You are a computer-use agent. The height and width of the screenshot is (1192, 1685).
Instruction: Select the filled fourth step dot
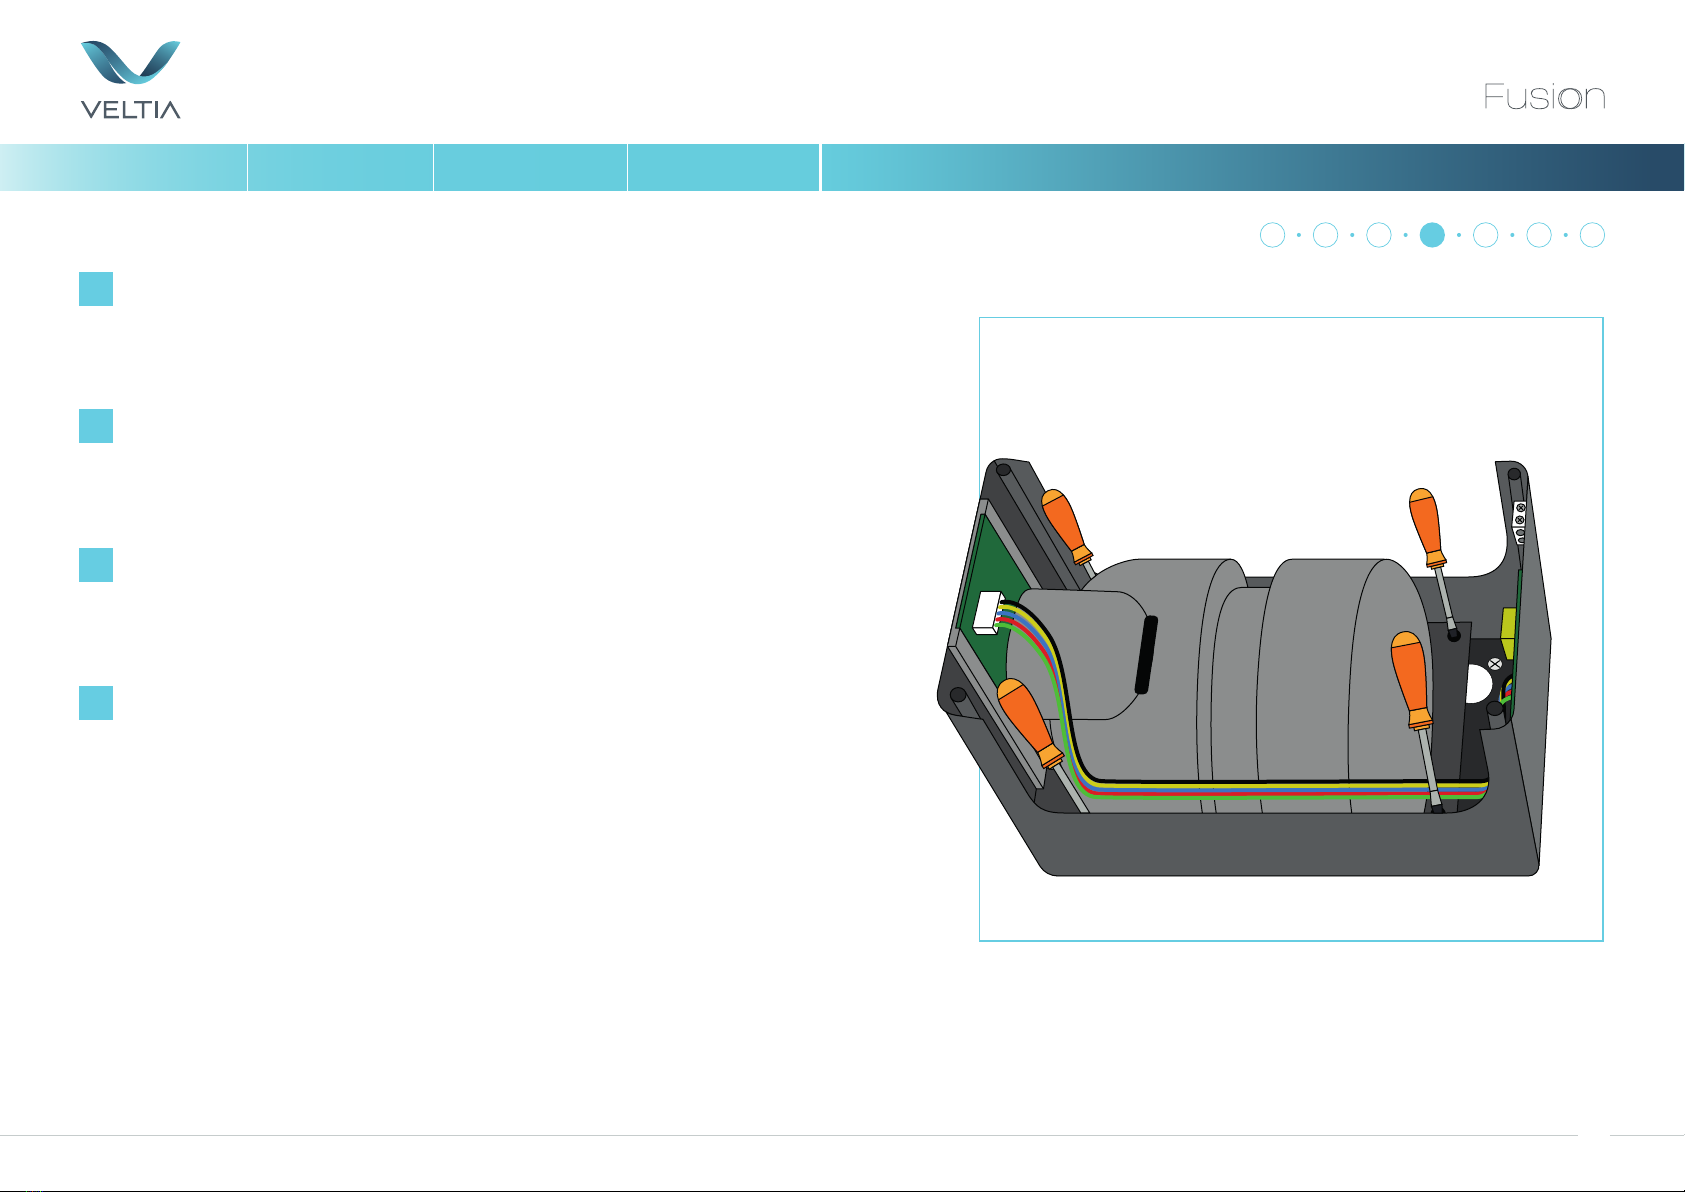[x=1432, y=235]
